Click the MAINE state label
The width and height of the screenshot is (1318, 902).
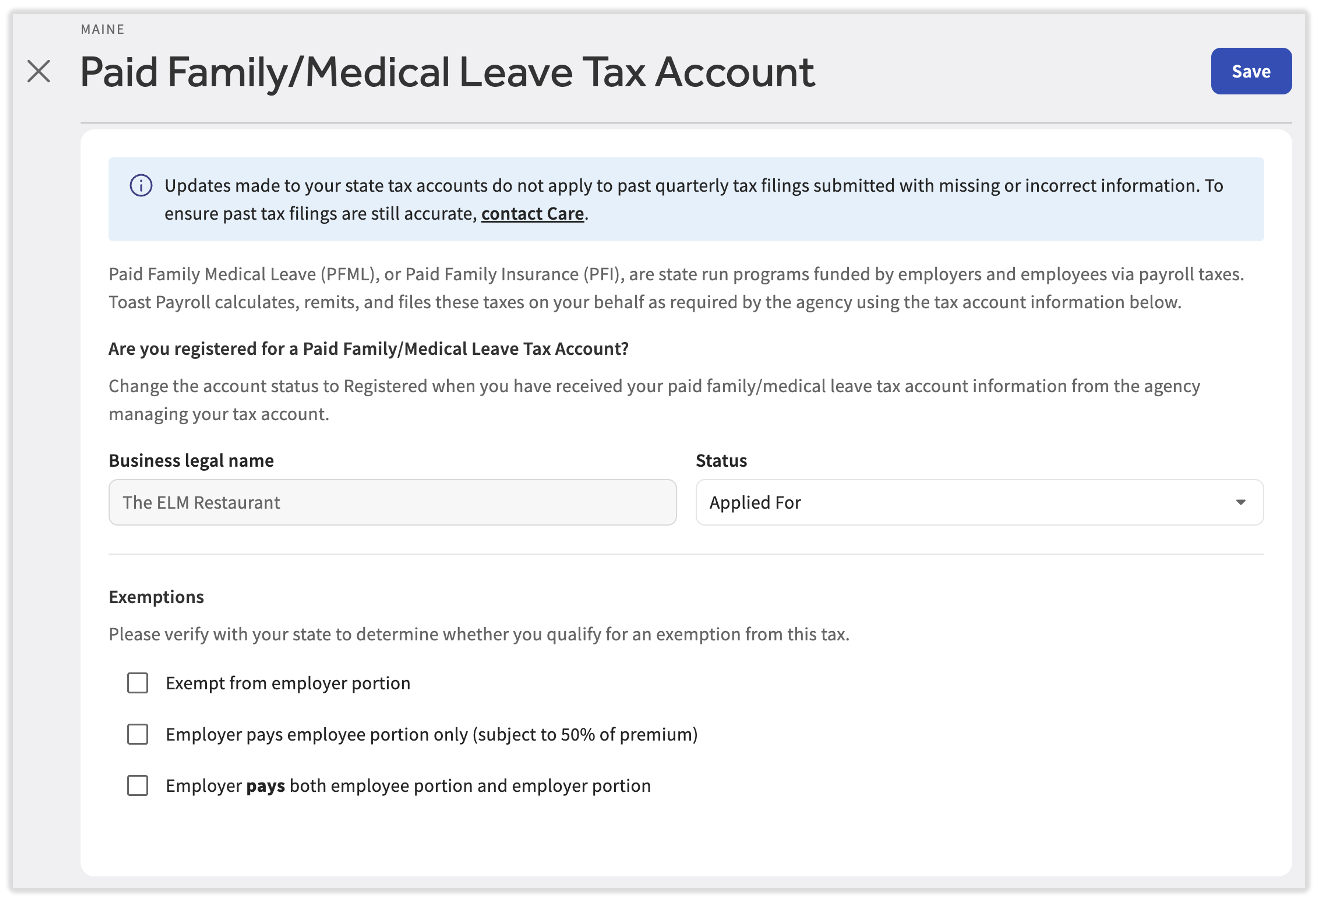pos(103,29)
